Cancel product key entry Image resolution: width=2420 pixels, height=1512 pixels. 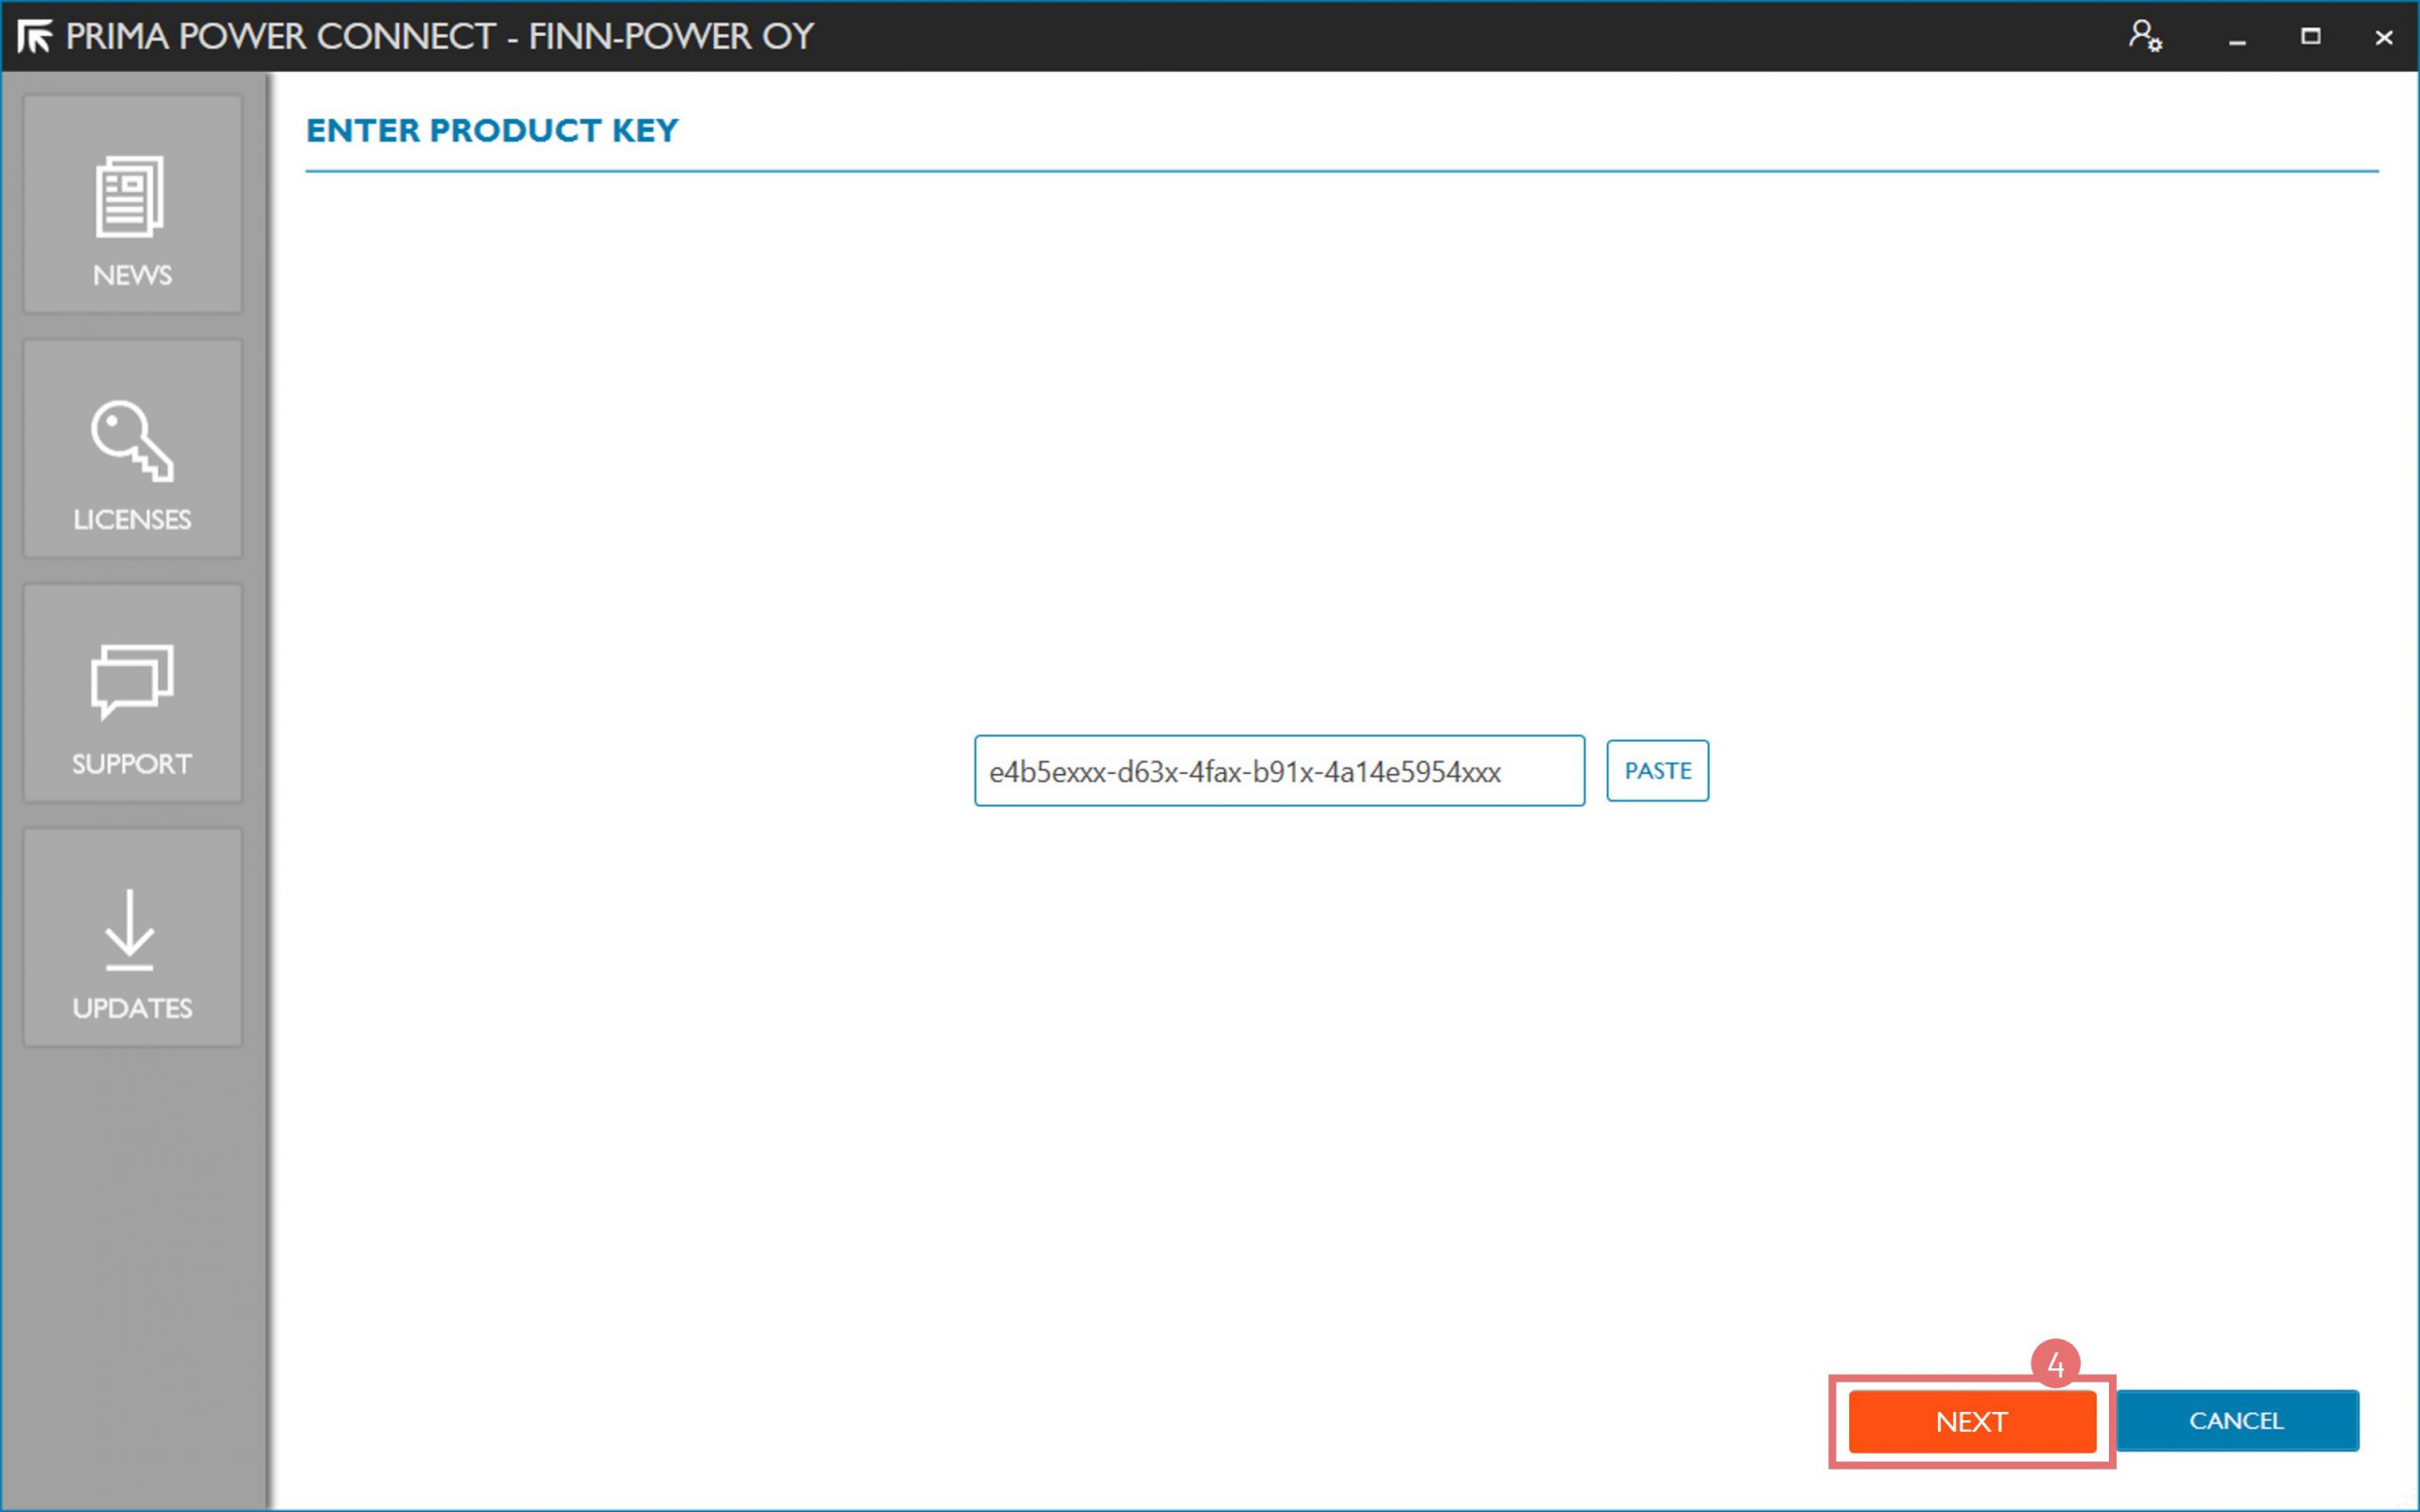2236,1421
